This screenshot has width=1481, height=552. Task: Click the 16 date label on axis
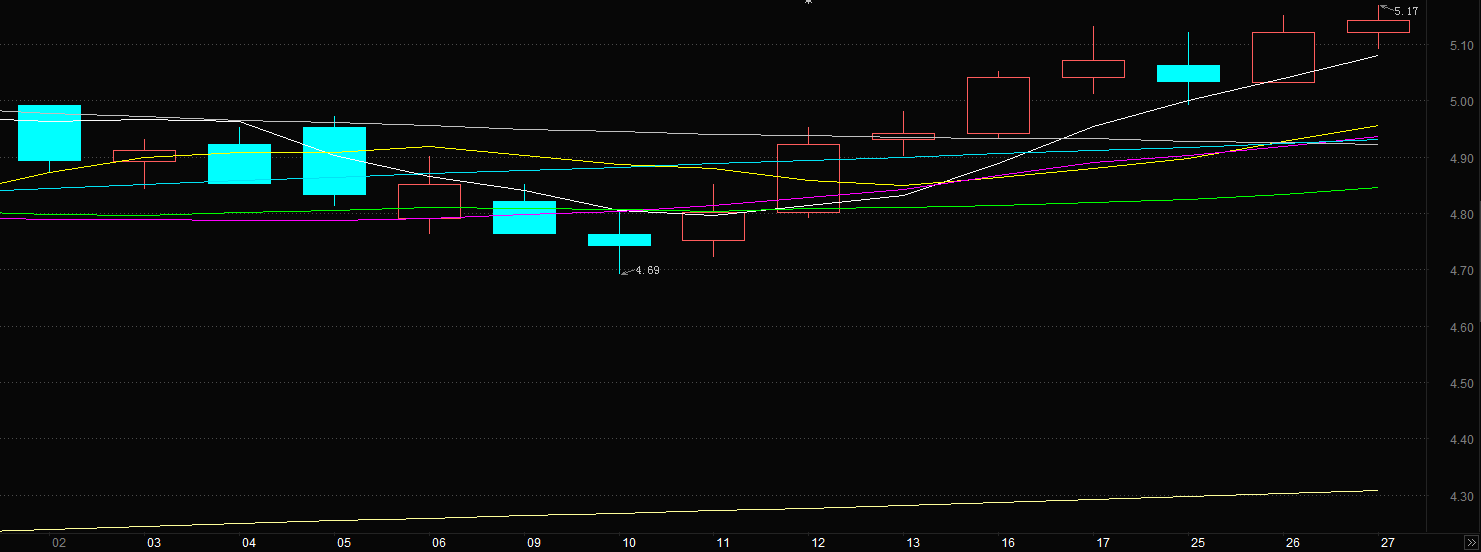click(1008, 543)
